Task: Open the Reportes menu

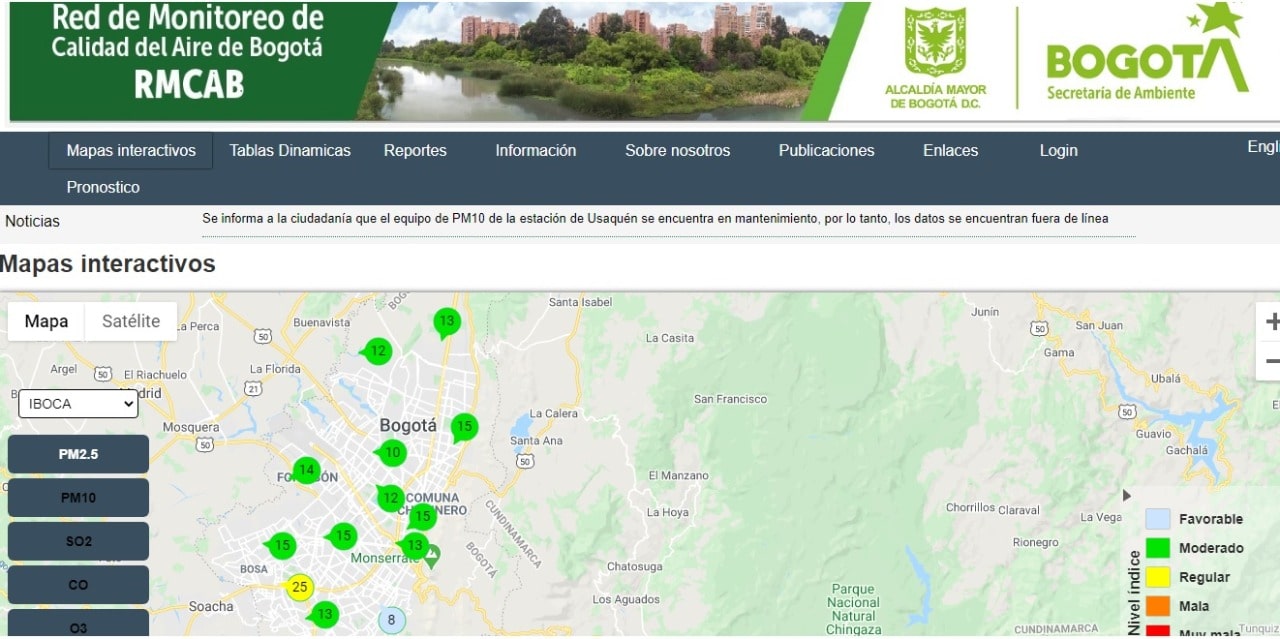Action: 415,151
